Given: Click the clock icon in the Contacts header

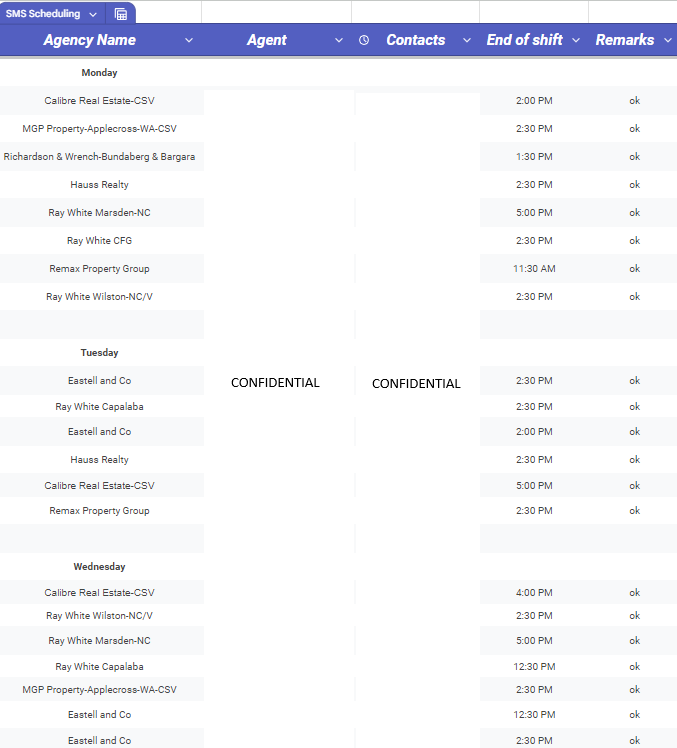Looking at the screenshot, I should click(364, 40).
